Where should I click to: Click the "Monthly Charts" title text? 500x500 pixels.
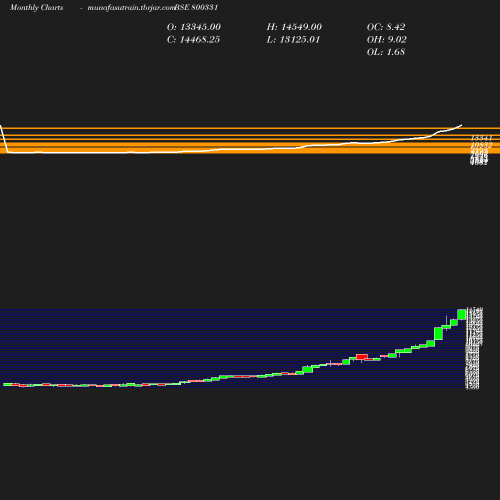click(x=36, y=7)
